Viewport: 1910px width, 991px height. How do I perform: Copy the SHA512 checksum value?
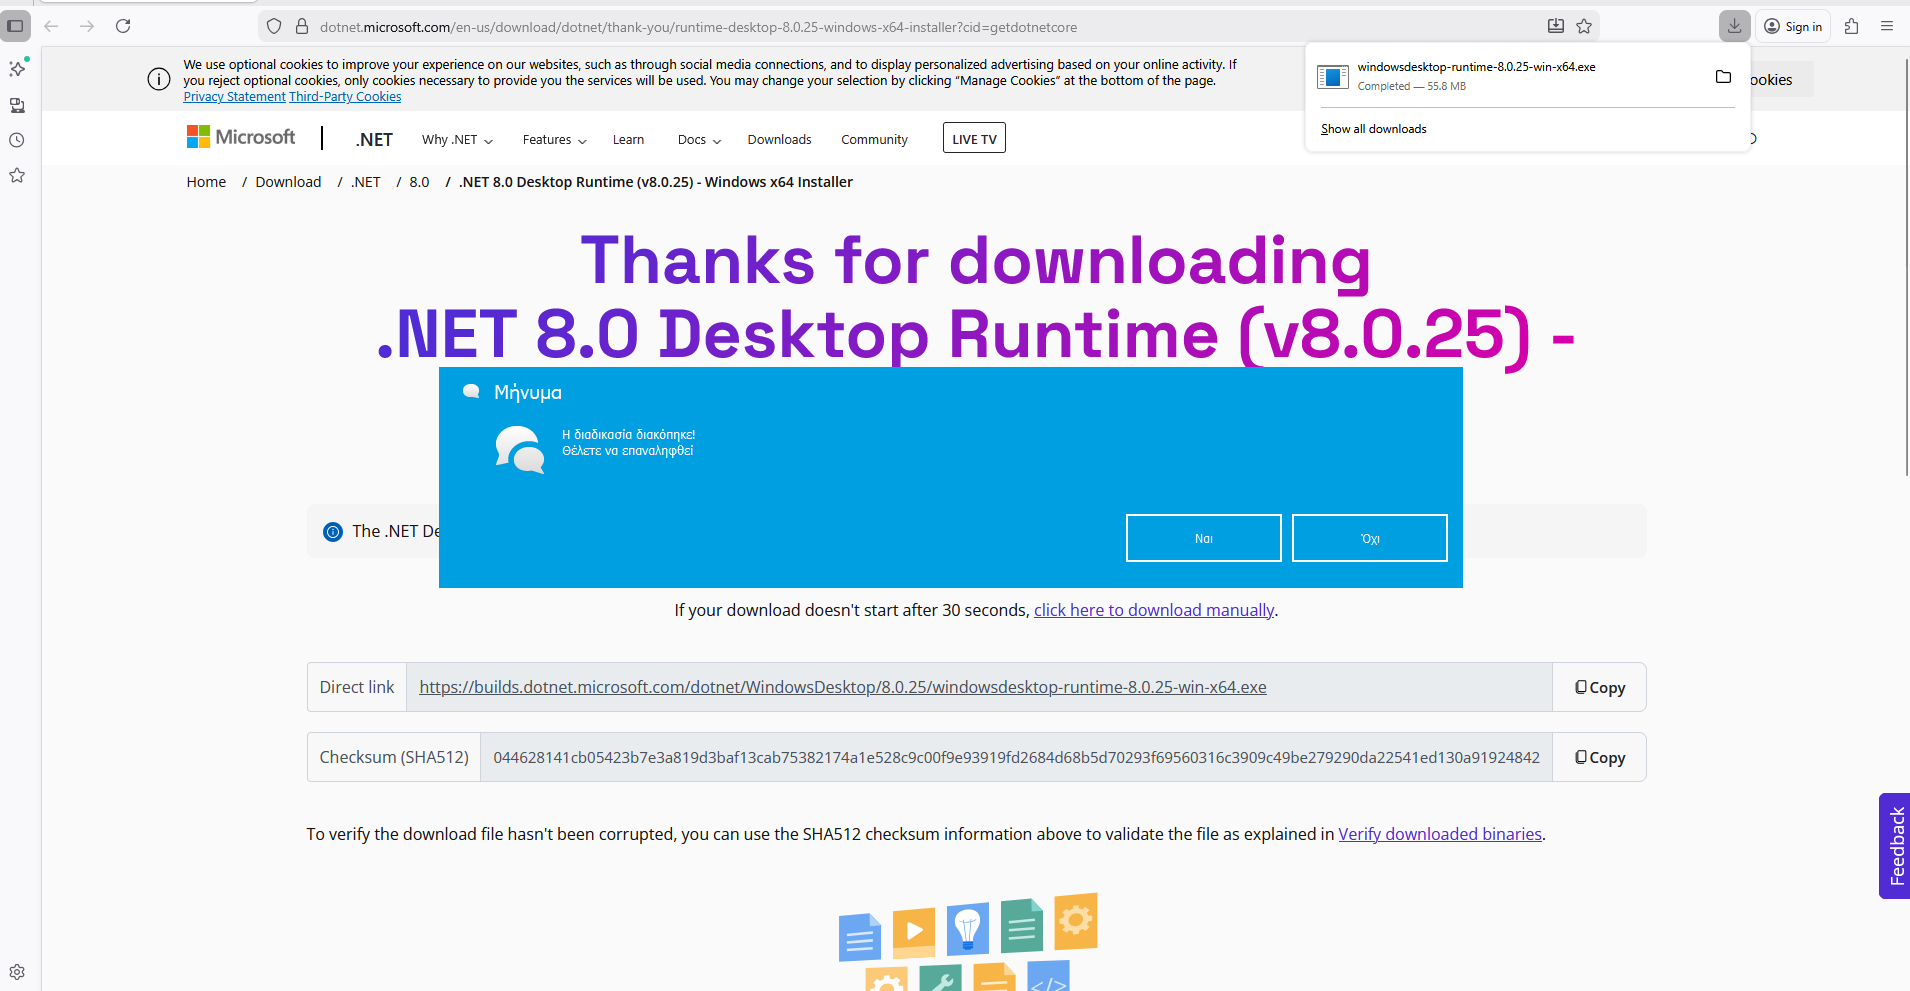pyautogui.click(x=1599, y=758)
